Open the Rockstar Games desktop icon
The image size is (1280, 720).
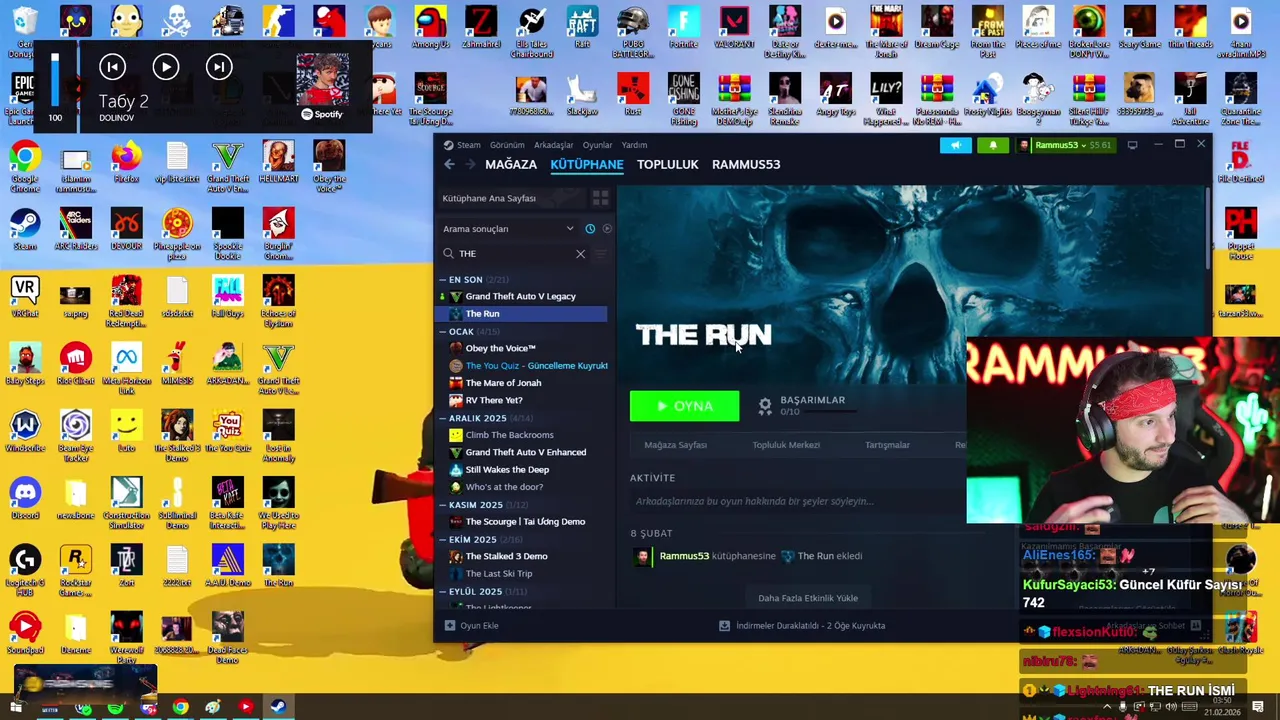(x=75, y=571)
